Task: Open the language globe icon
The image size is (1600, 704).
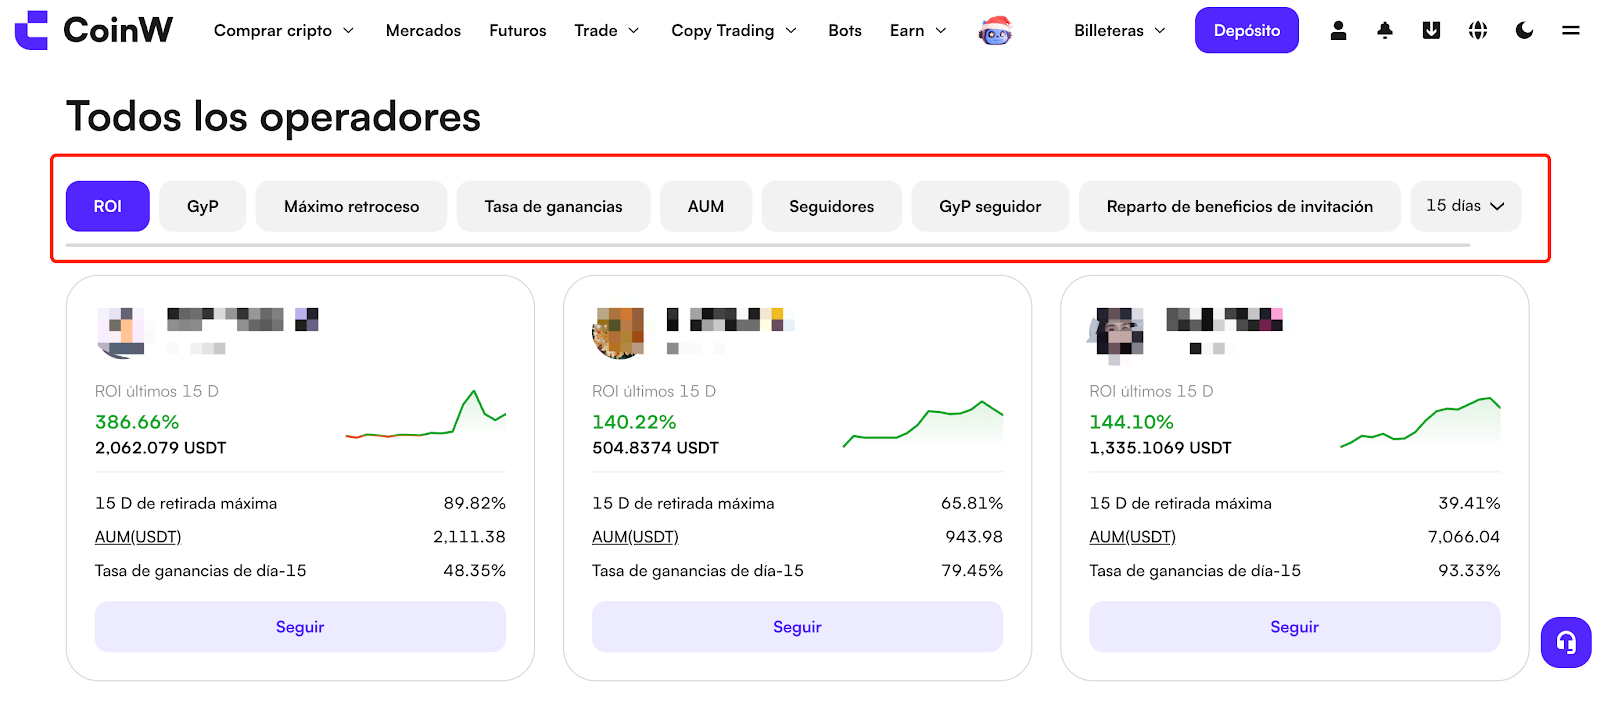Action: (x=1478, y=31)
